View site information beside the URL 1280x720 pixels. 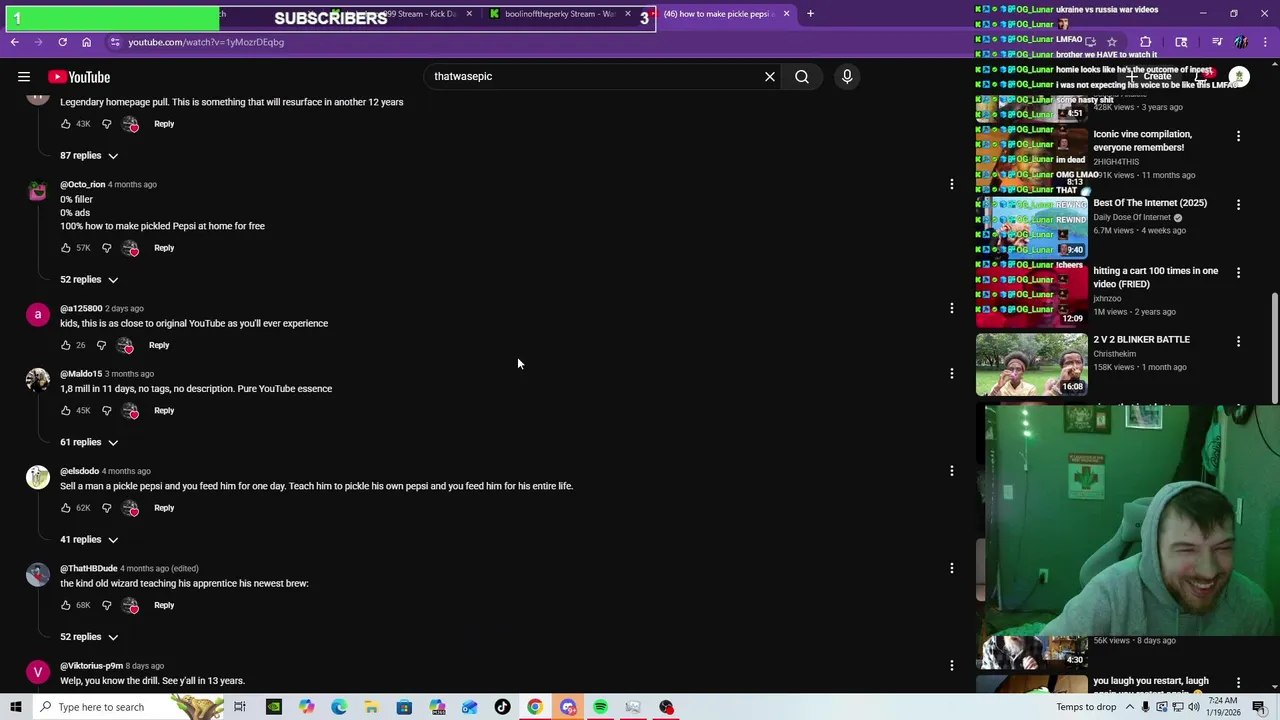coord(115,42)
